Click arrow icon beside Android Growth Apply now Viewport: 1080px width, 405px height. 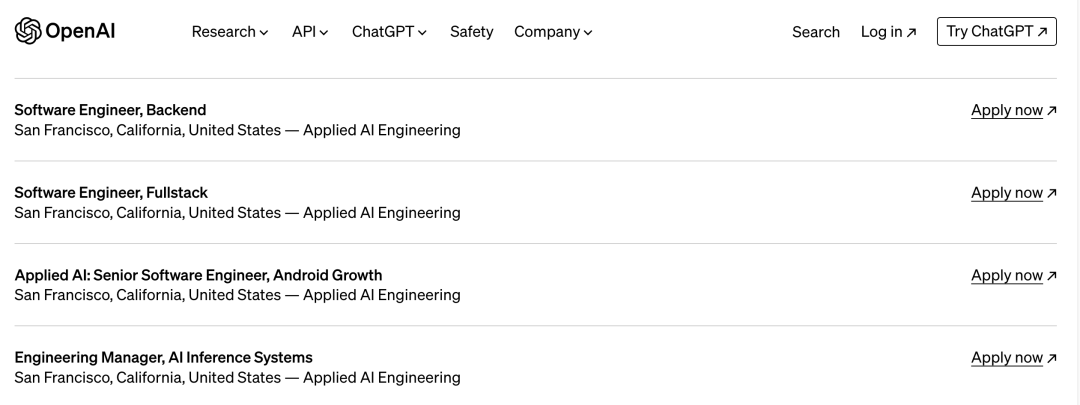tap(1052, 276)
